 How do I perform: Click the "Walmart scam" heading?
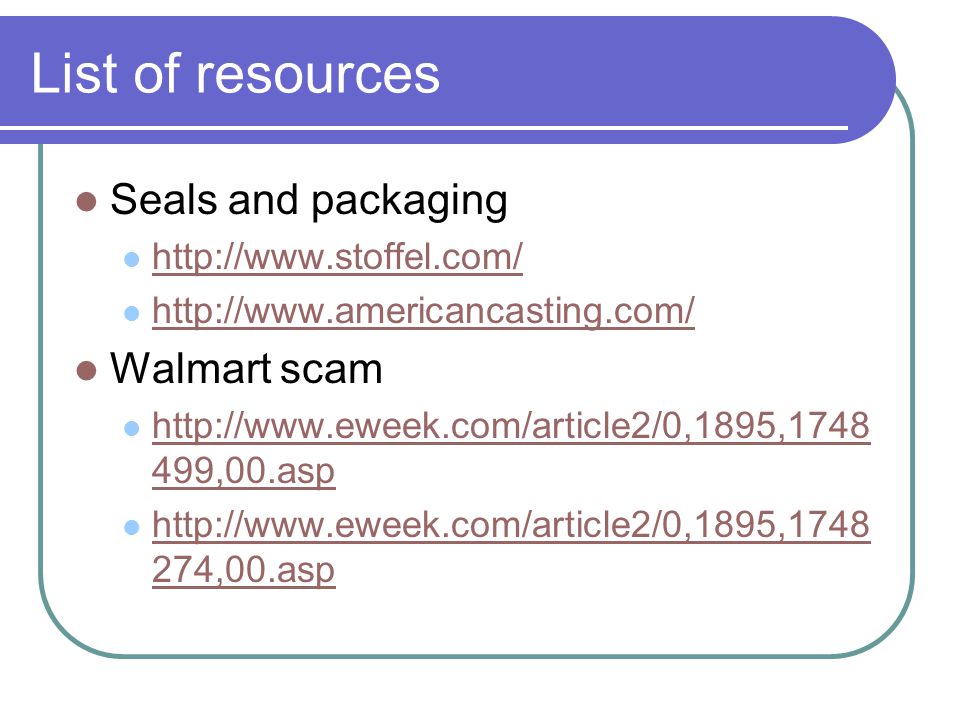click(x=246, y=369)
